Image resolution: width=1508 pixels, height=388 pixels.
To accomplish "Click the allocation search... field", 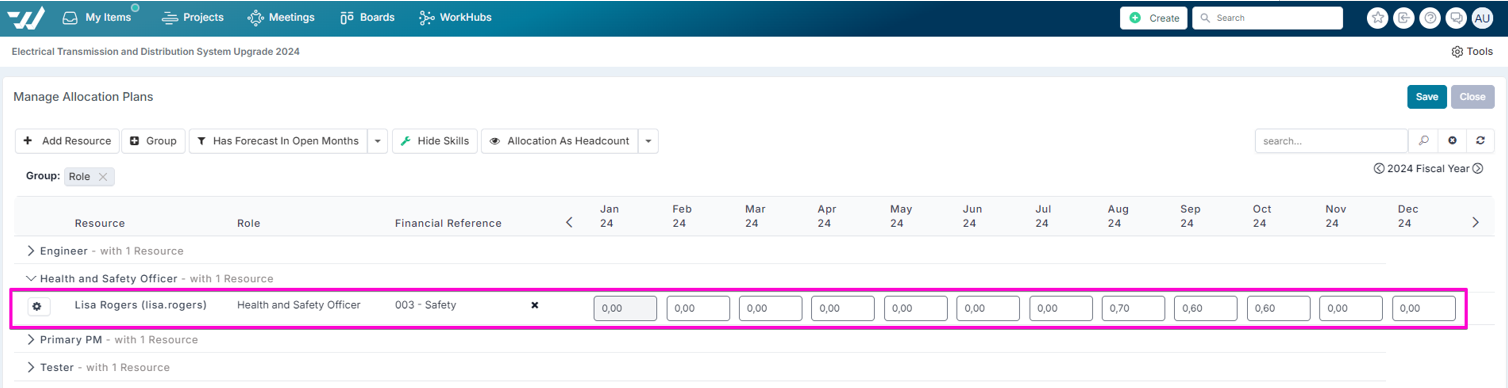I will coord(1331,141).
